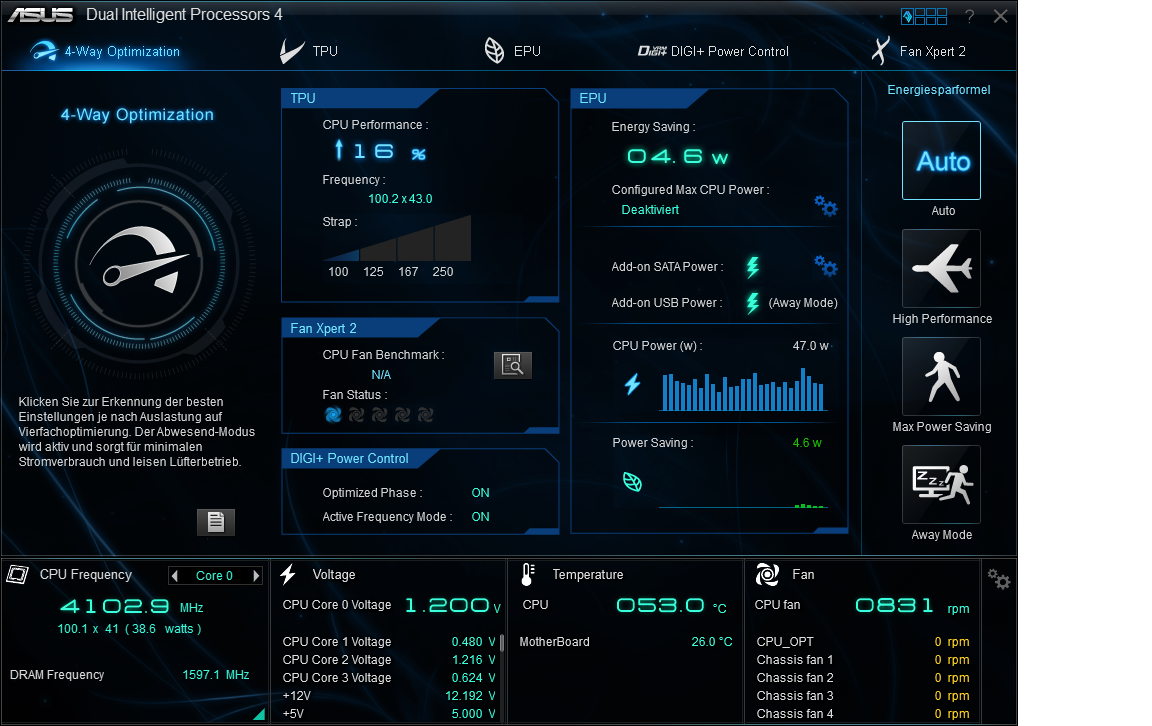
Task: Select the 167 strap value
Action: [x=408, y=272]
